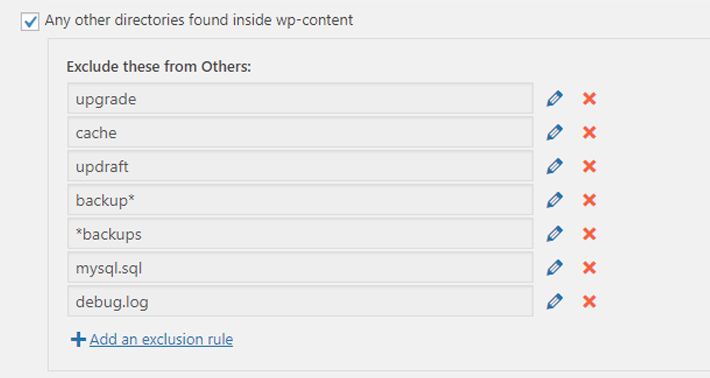Edit the upgrade exclusion rule pencil icon
This screenshot has width=710, height=378.
click(x=555, y=98)
